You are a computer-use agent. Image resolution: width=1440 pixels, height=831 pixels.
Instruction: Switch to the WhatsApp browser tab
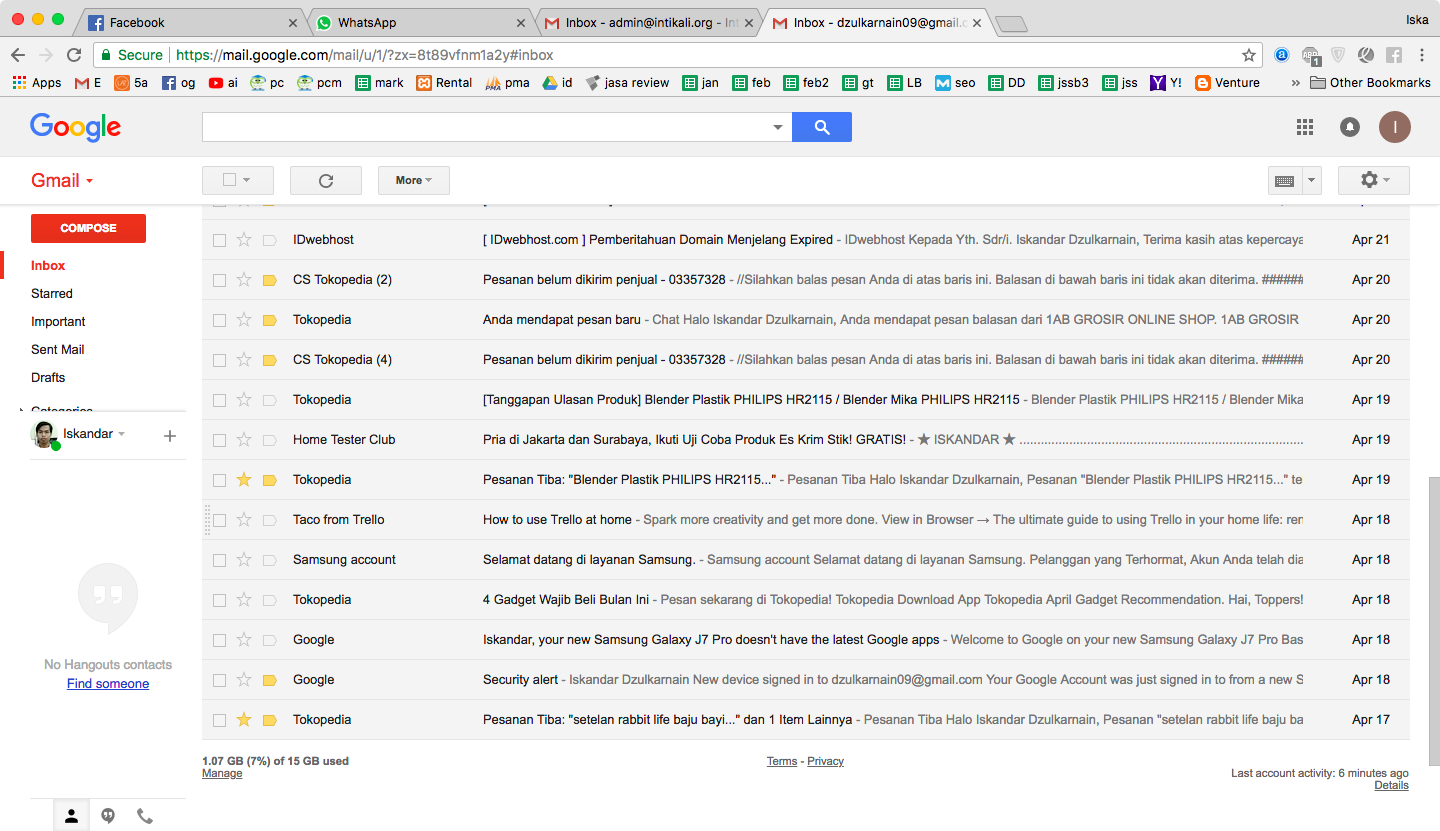tap(420, 22)
